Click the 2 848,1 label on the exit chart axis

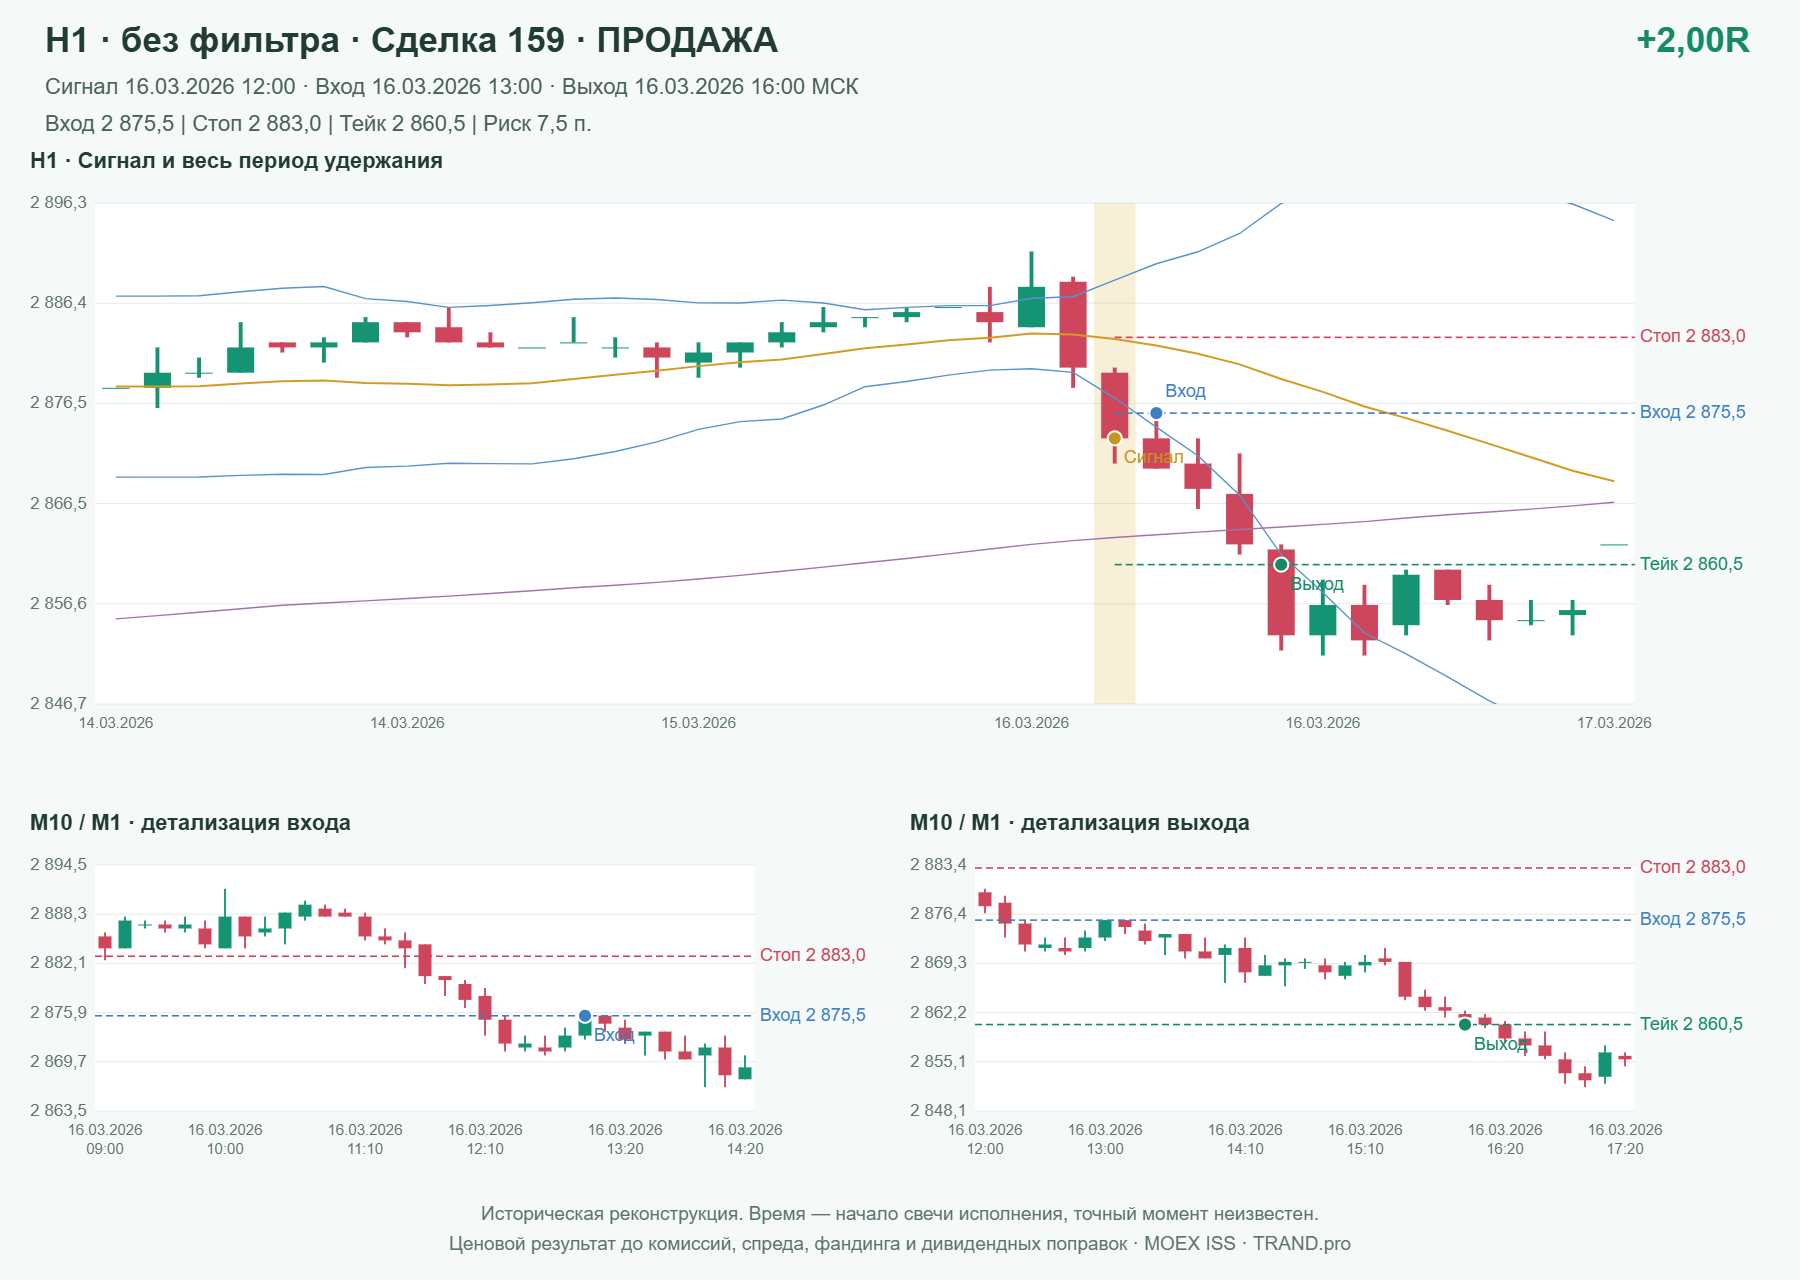(938, 1110)
